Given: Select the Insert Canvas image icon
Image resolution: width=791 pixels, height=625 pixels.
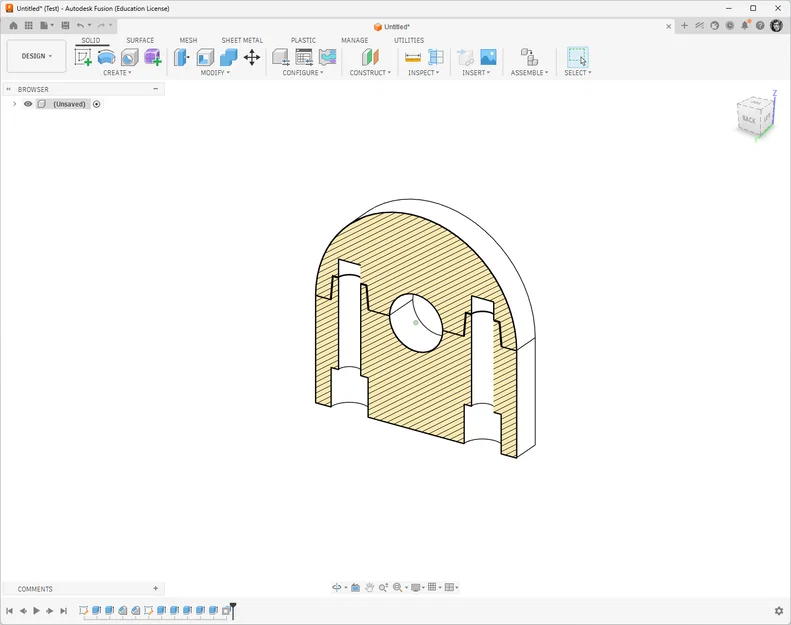Looking at the screenshot, I should click(x=488, y=57).
